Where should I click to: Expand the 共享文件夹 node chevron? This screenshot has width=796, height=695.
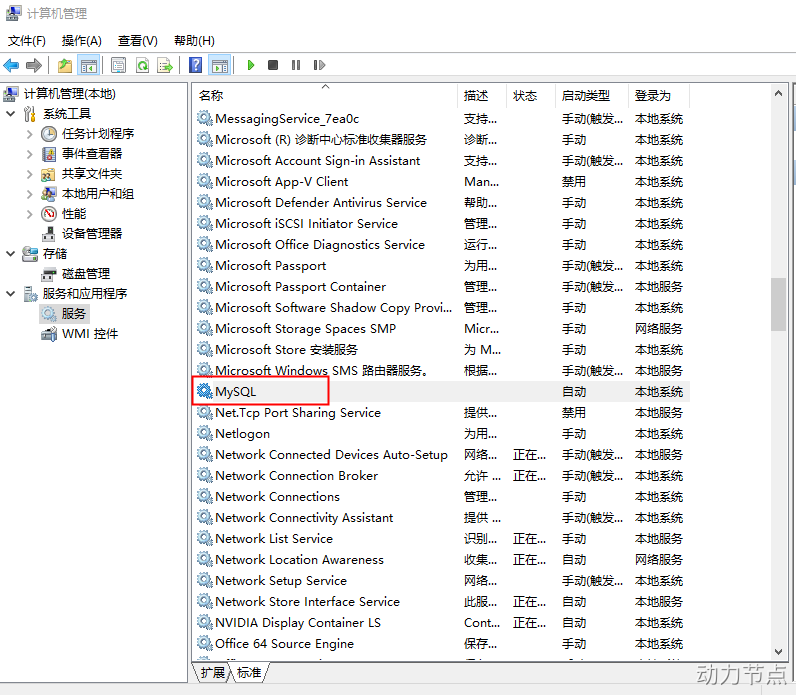[29, 174]
